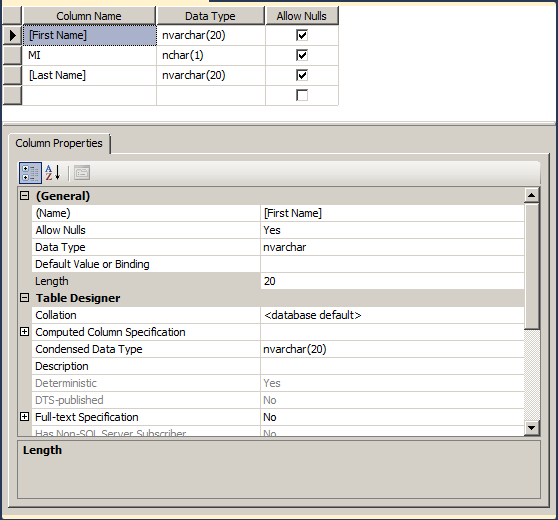Click Data Type property value nvarchar
558x520 pixels.
click(x=392, y=247)
